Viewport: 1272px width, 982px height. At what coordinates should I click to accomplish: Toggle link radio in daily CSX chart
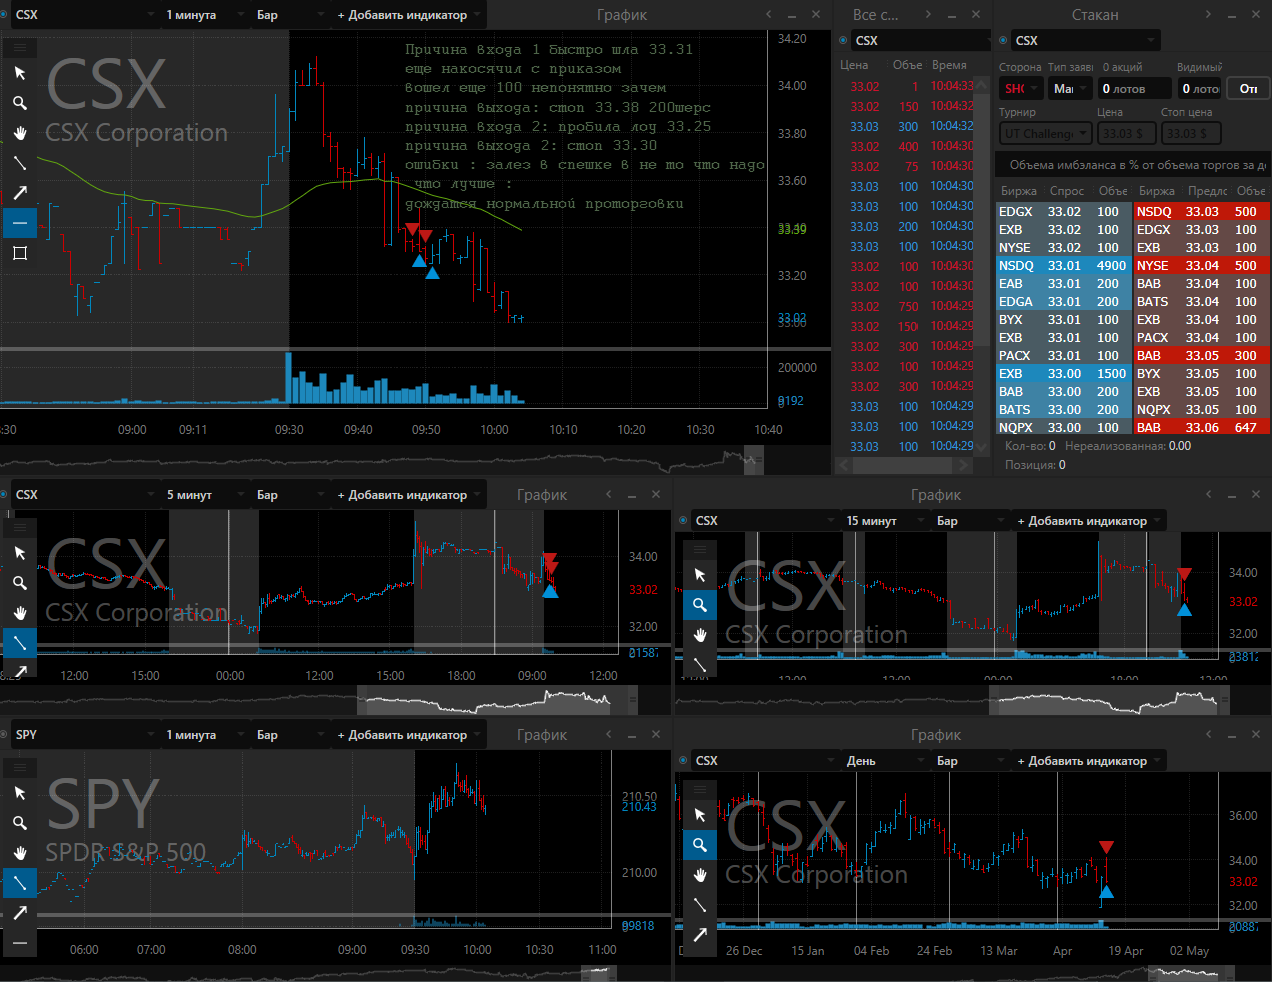[x=683, y=761]
